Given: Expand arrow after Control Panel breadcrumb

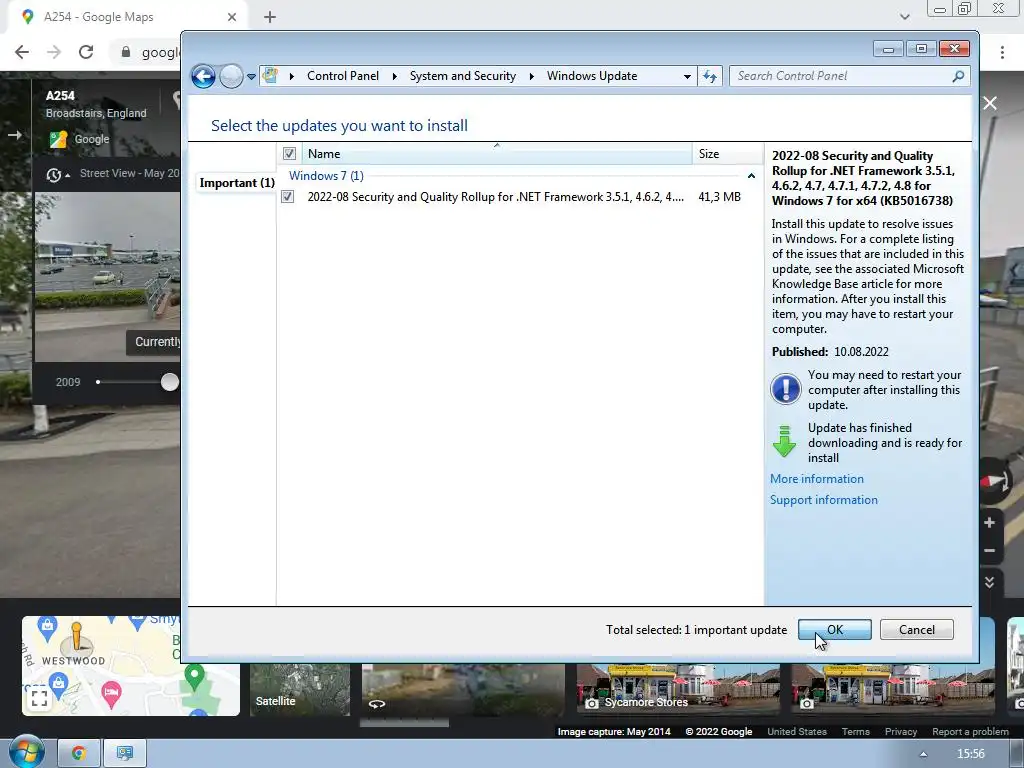Looking at the screenshot, I should (394, 76).
